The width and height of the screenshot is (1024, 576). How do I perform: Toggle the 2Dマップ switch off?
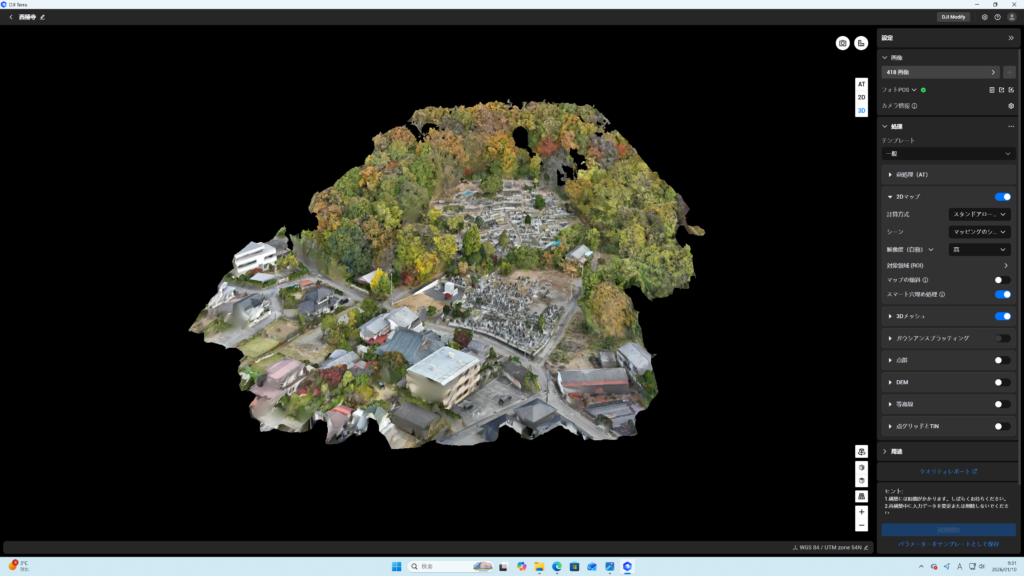click(x=1002, y=197)
